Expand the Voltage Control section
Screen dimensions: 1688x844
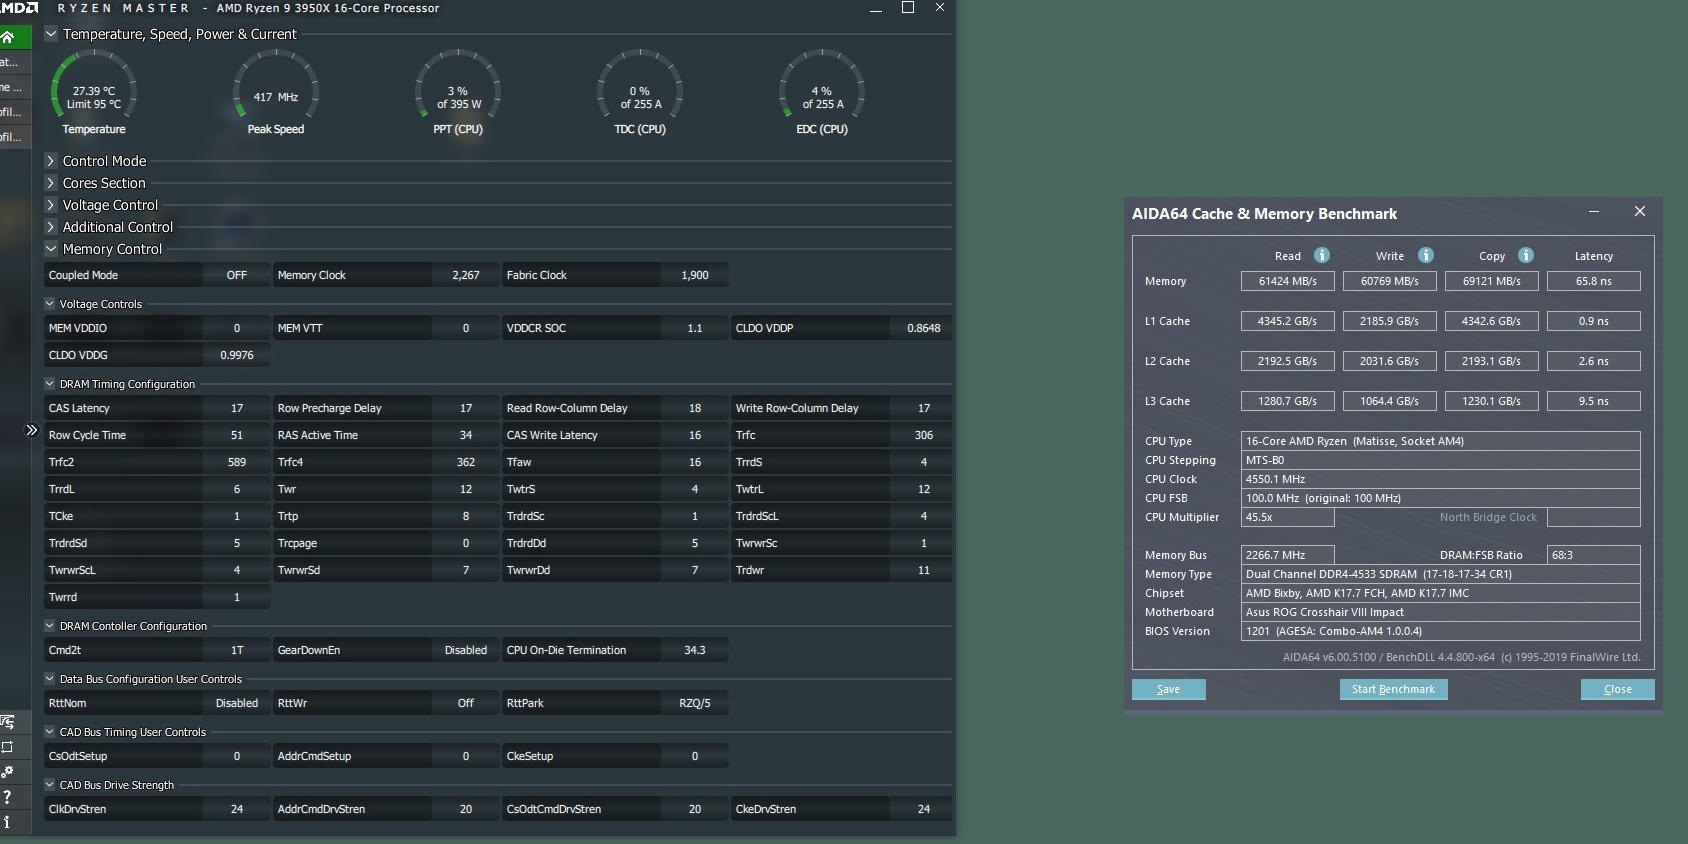tap(51, 205)
